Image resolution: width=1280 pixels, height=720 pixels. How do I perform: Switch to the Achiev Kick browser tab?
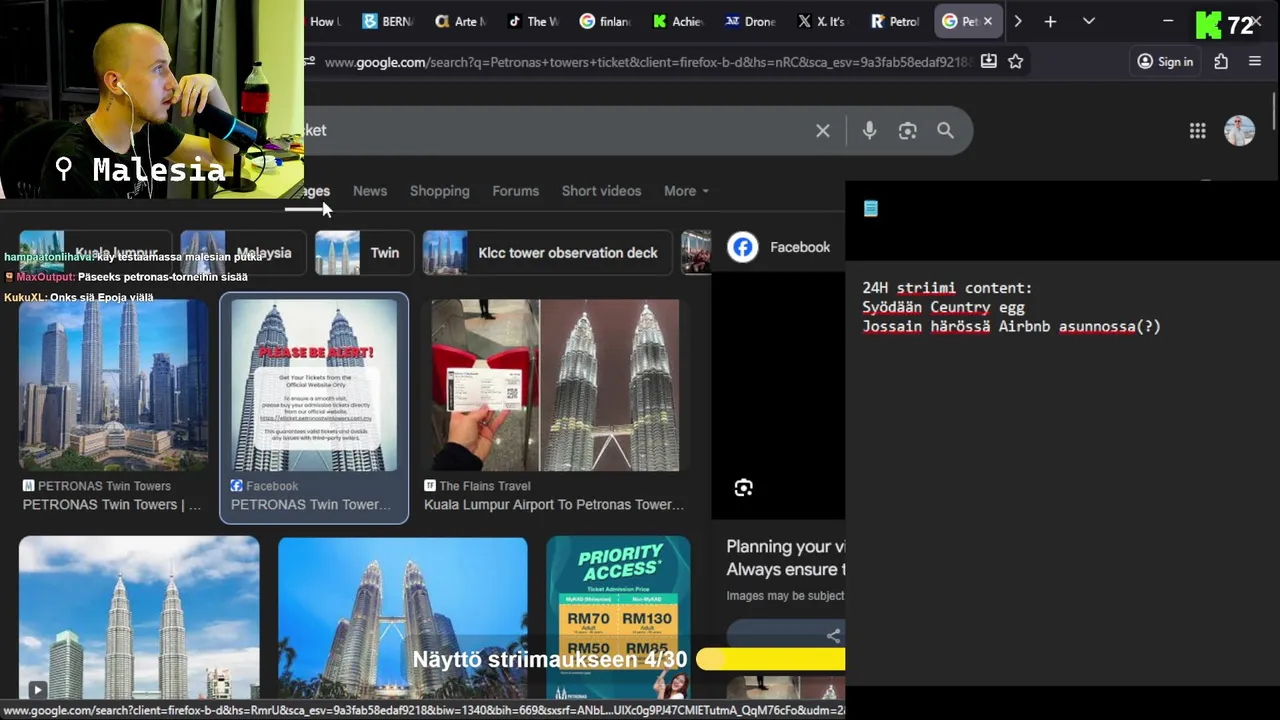[x=677, y=21]
